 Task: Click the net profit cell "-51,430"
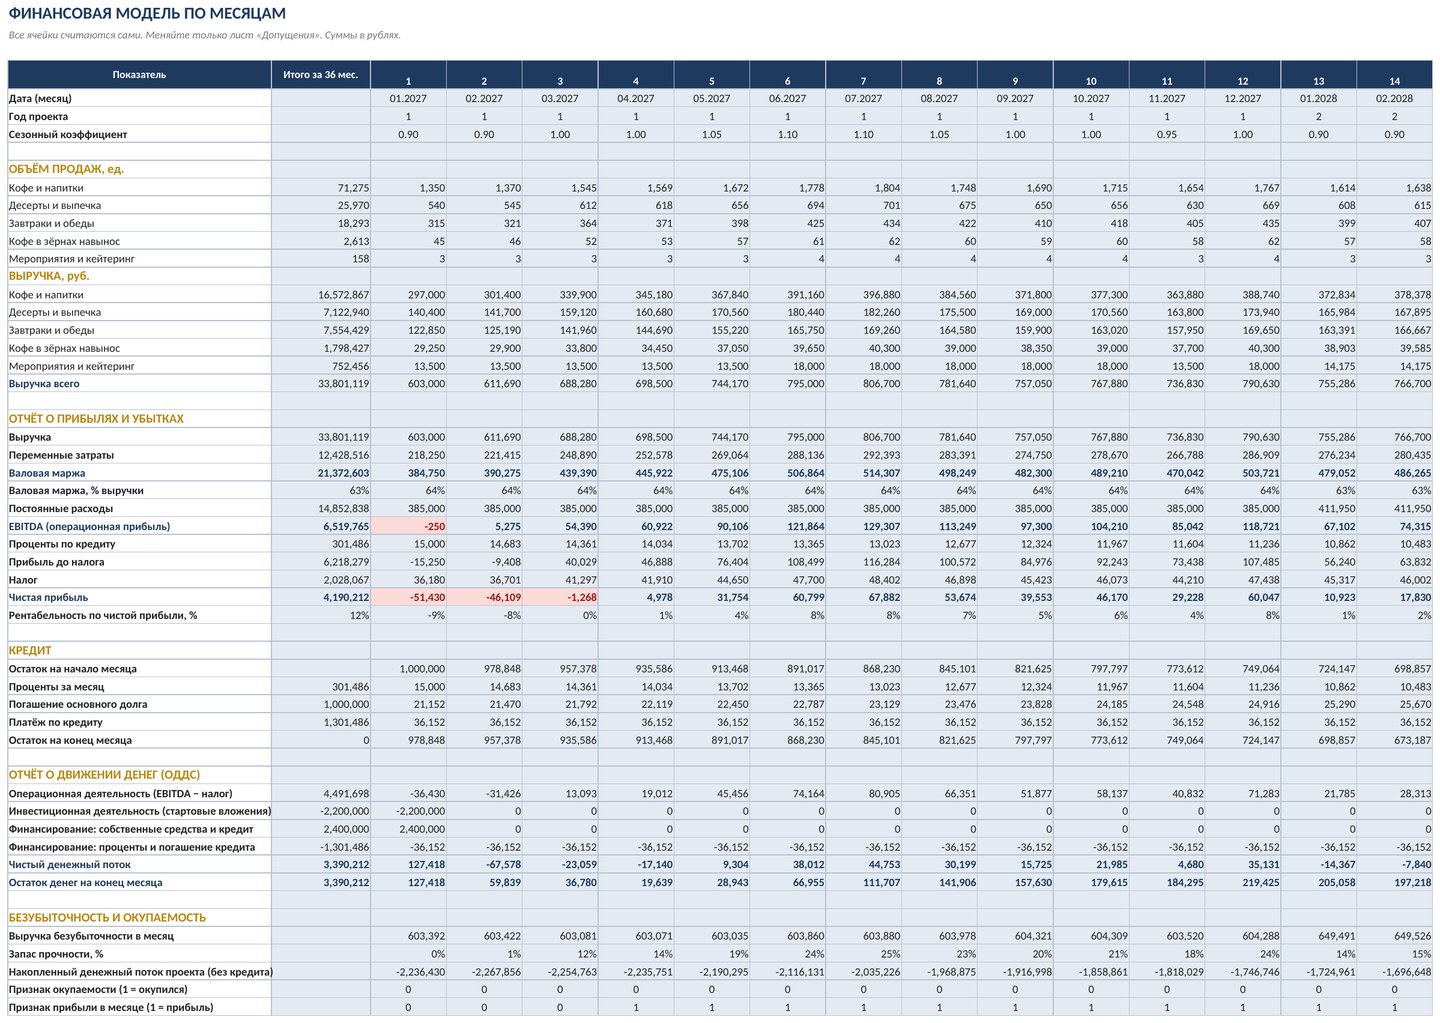point(409,598)
